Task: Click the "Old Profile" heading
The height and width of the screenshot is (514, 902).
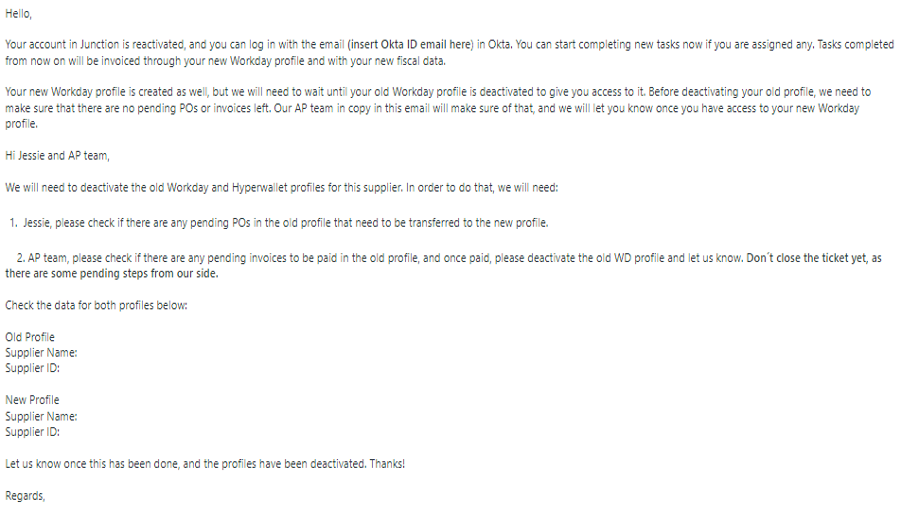Action: pyautogui.click(x=30, y=337)
